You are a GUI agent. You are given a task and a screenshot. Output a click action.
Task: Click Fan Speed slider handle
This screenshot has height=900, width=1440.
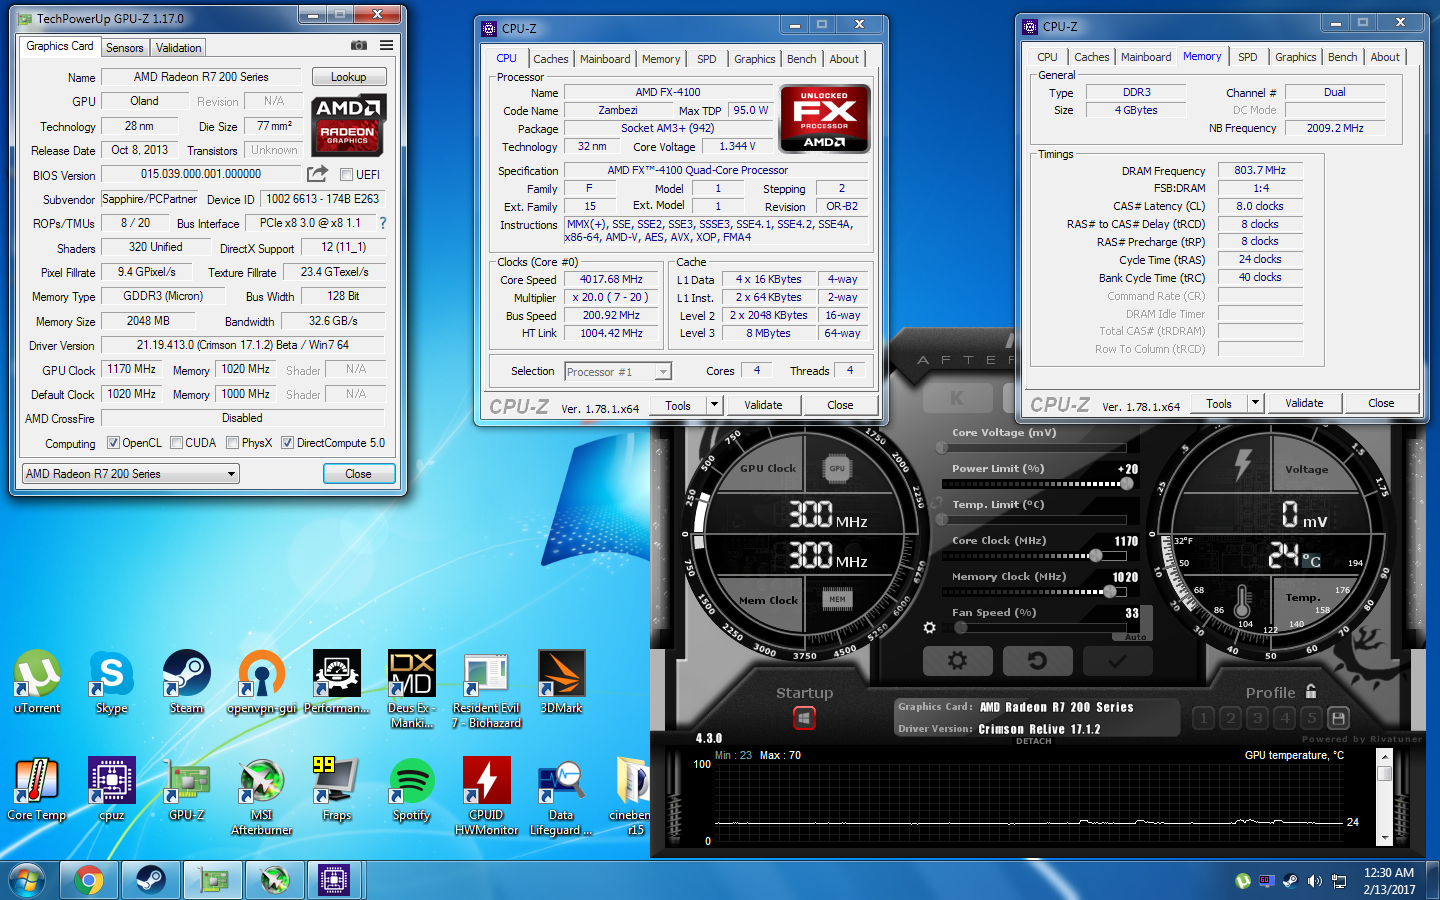tap(961, 628)
